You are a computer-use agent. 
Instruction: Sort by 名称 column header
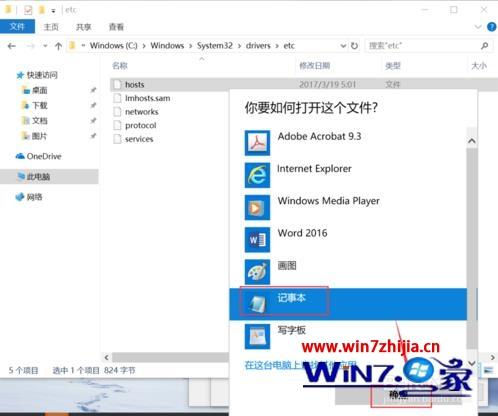[x=120, y=66]
